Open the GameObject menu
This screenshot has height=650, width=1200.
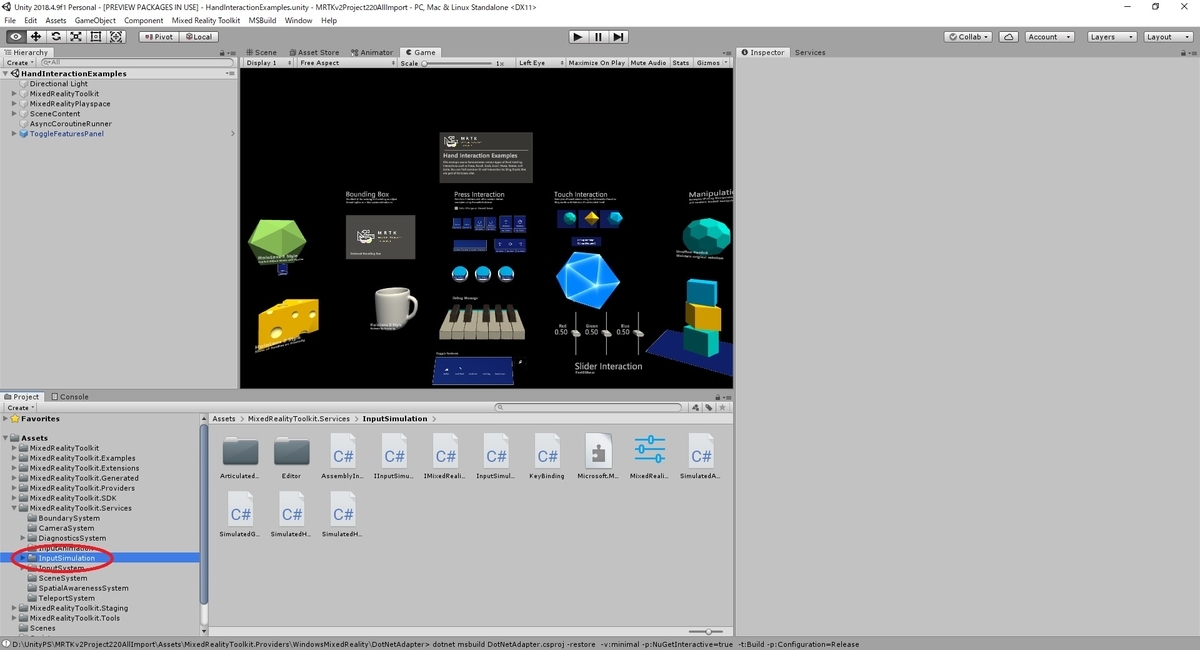coord(95,20)
